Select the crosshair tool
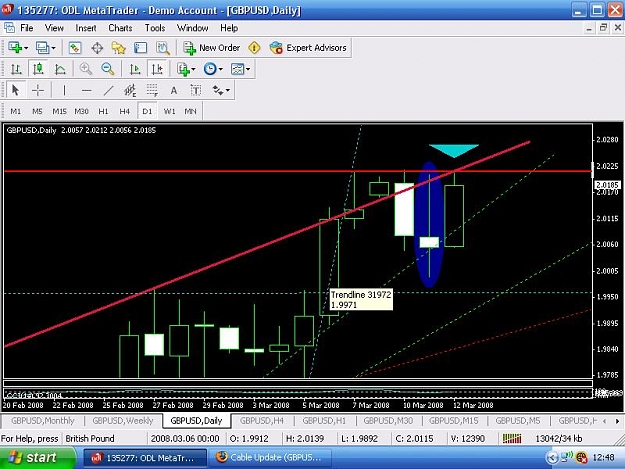This screenshot has height=469, width=625. point(38,90)
